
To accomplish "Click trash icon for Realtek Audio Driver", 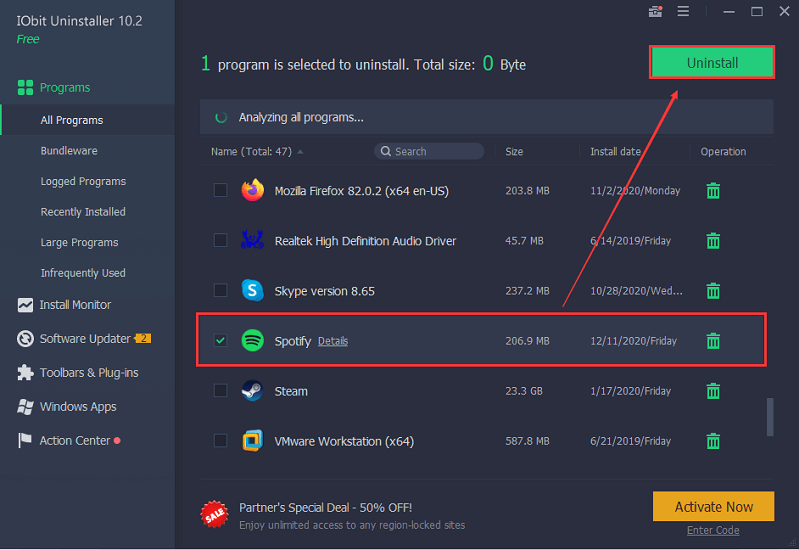I will pos(713,241).
